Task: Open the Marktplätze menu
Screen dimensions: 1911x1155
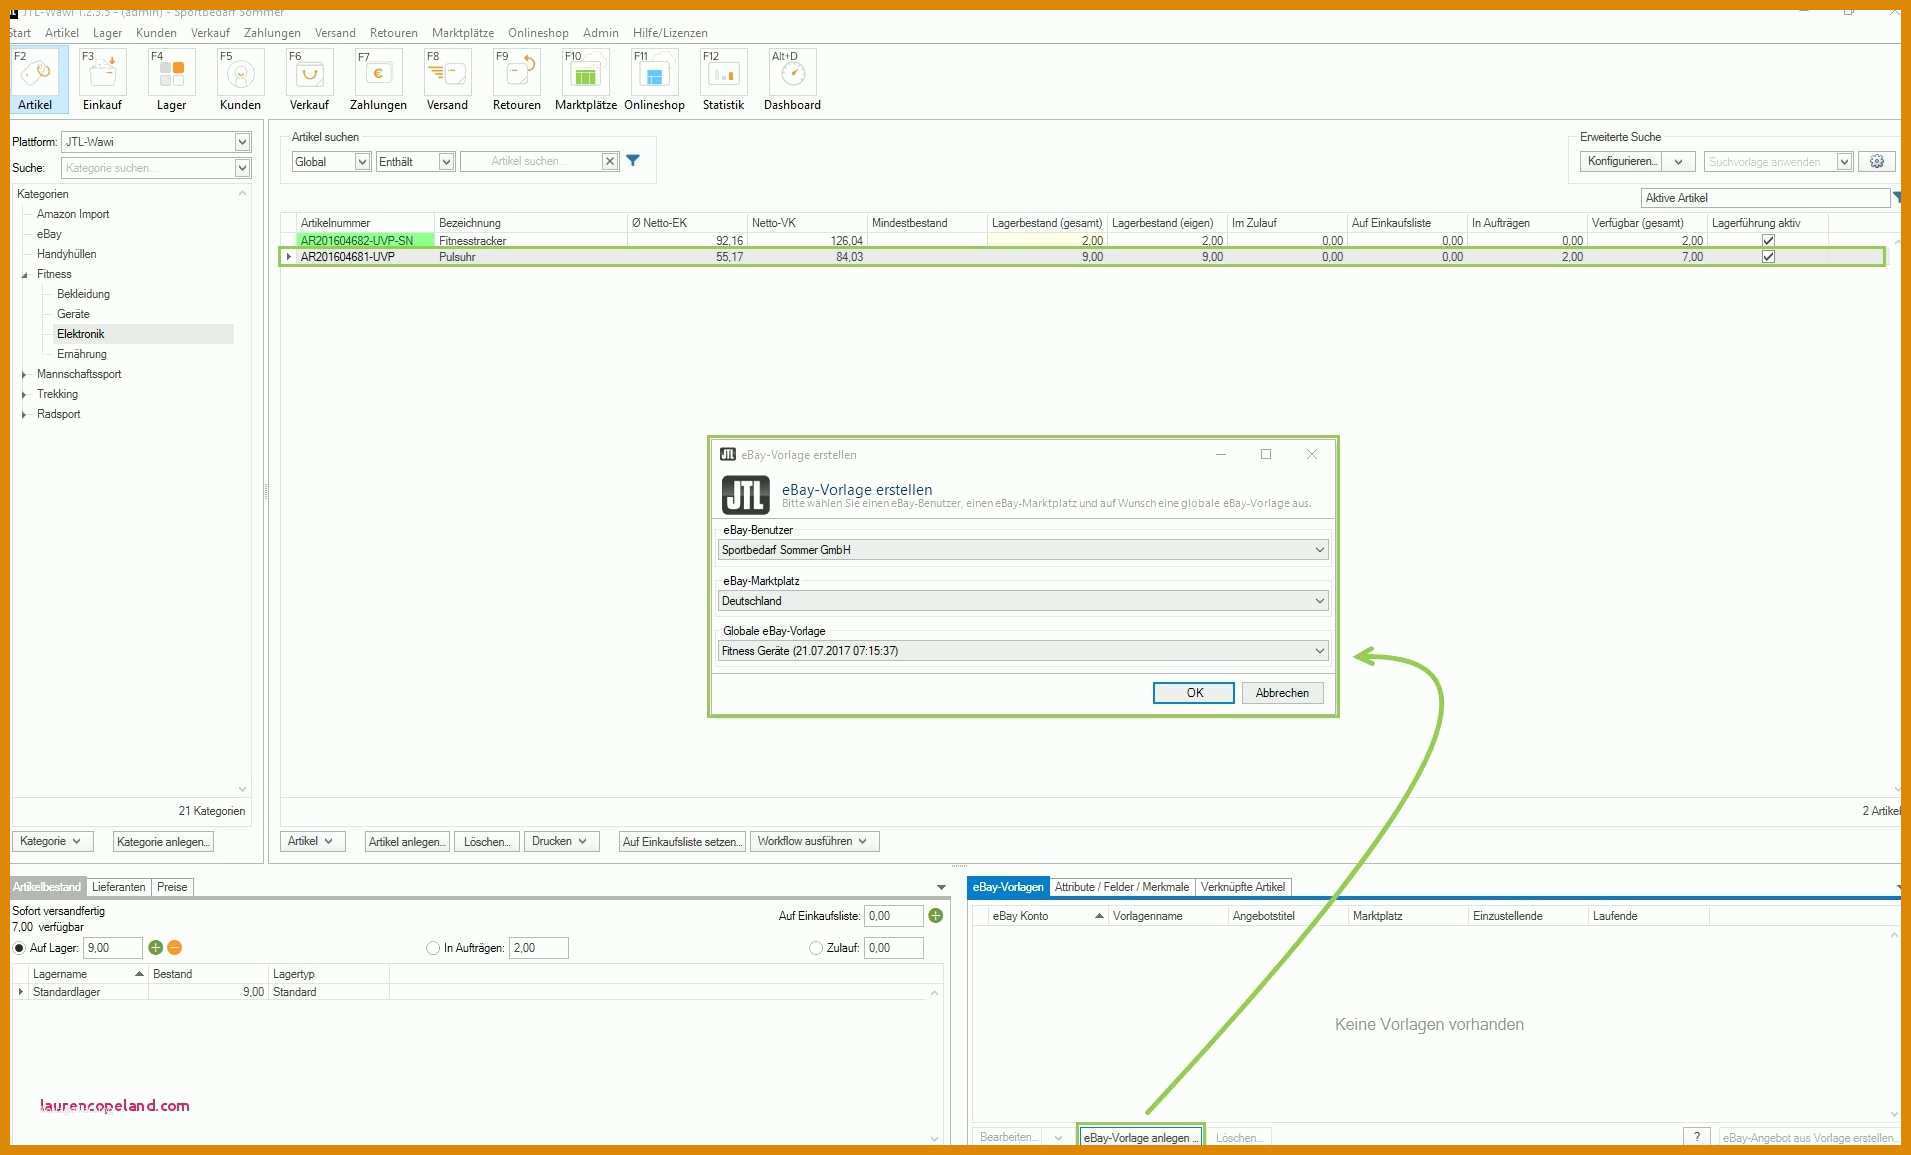Action: 463,33
